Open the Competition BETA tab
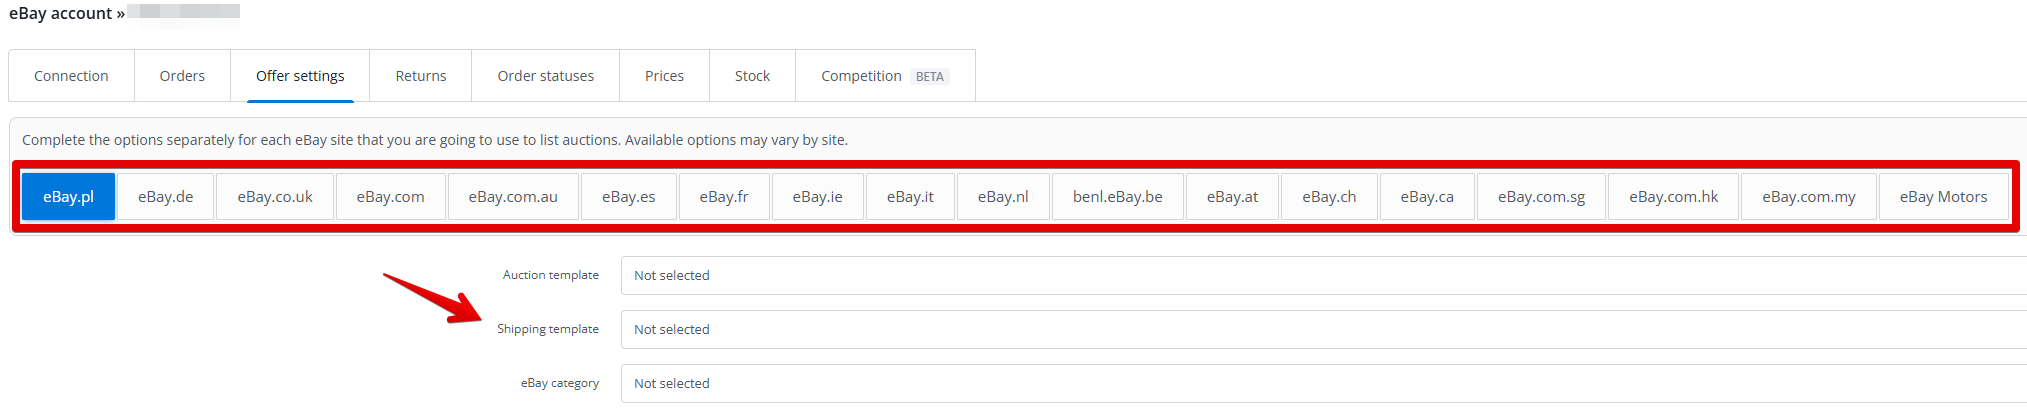This screenshot has width=2027, height=418. tap(884, 76)
